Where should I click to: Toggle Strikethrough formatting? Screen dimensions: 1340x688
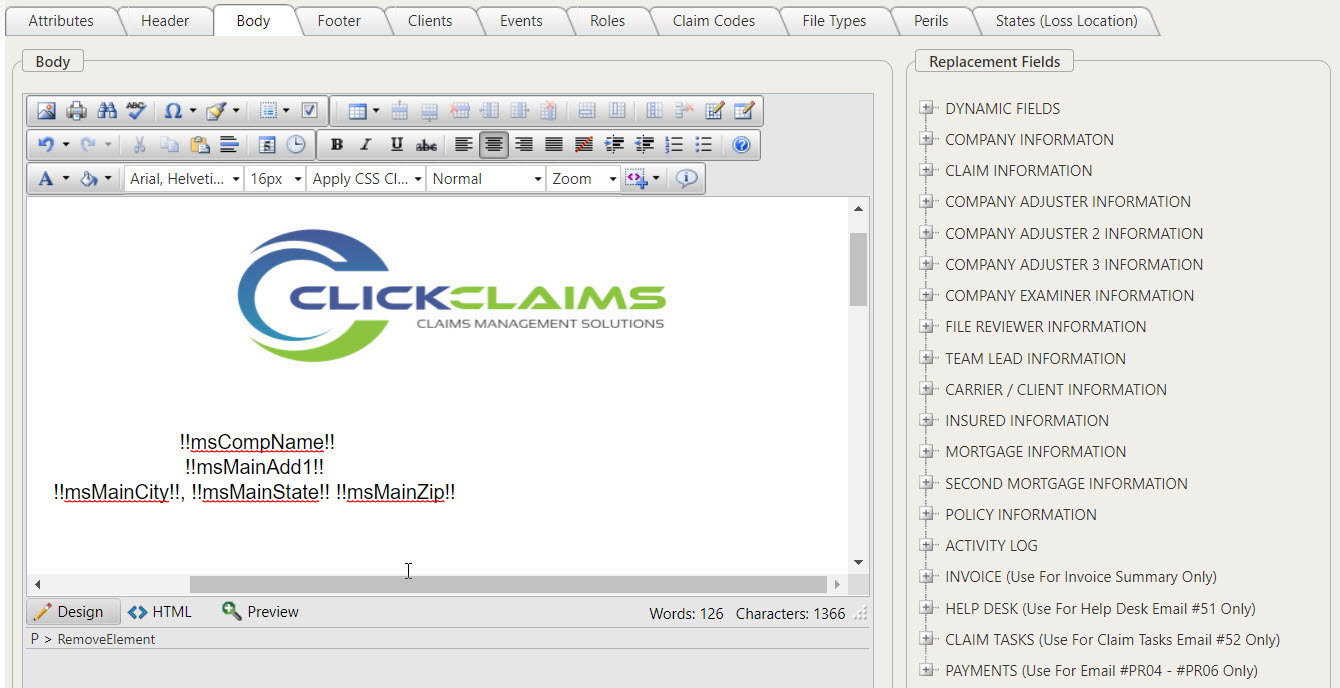[426, 145]
